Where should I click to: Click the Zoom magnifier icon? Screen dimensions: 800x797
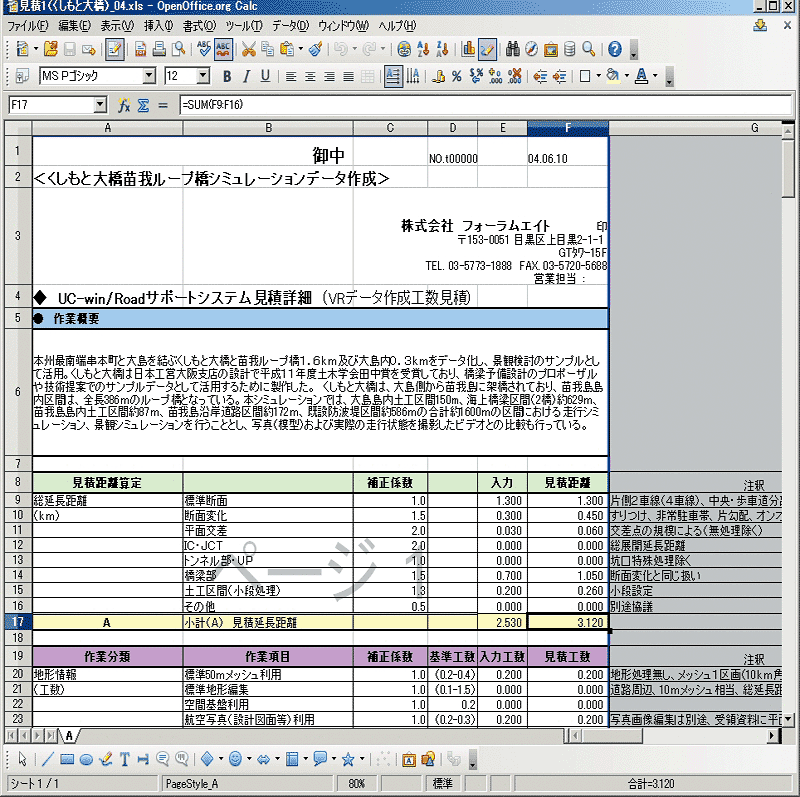pyautogui.click(x=589, y=49)
